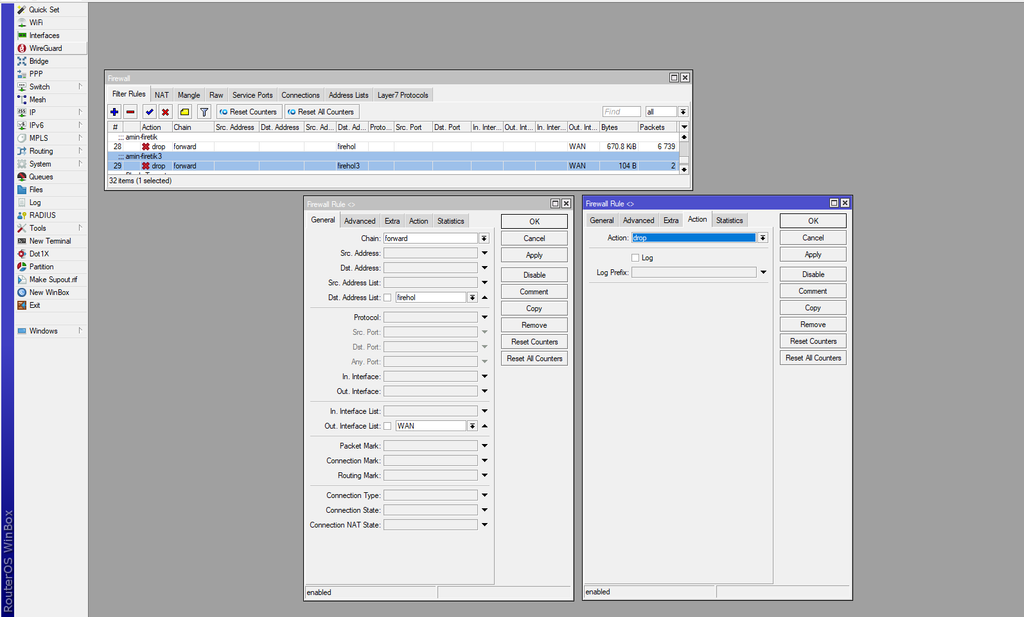
Task: Expand the Protocol field
Action: (485, 317)
